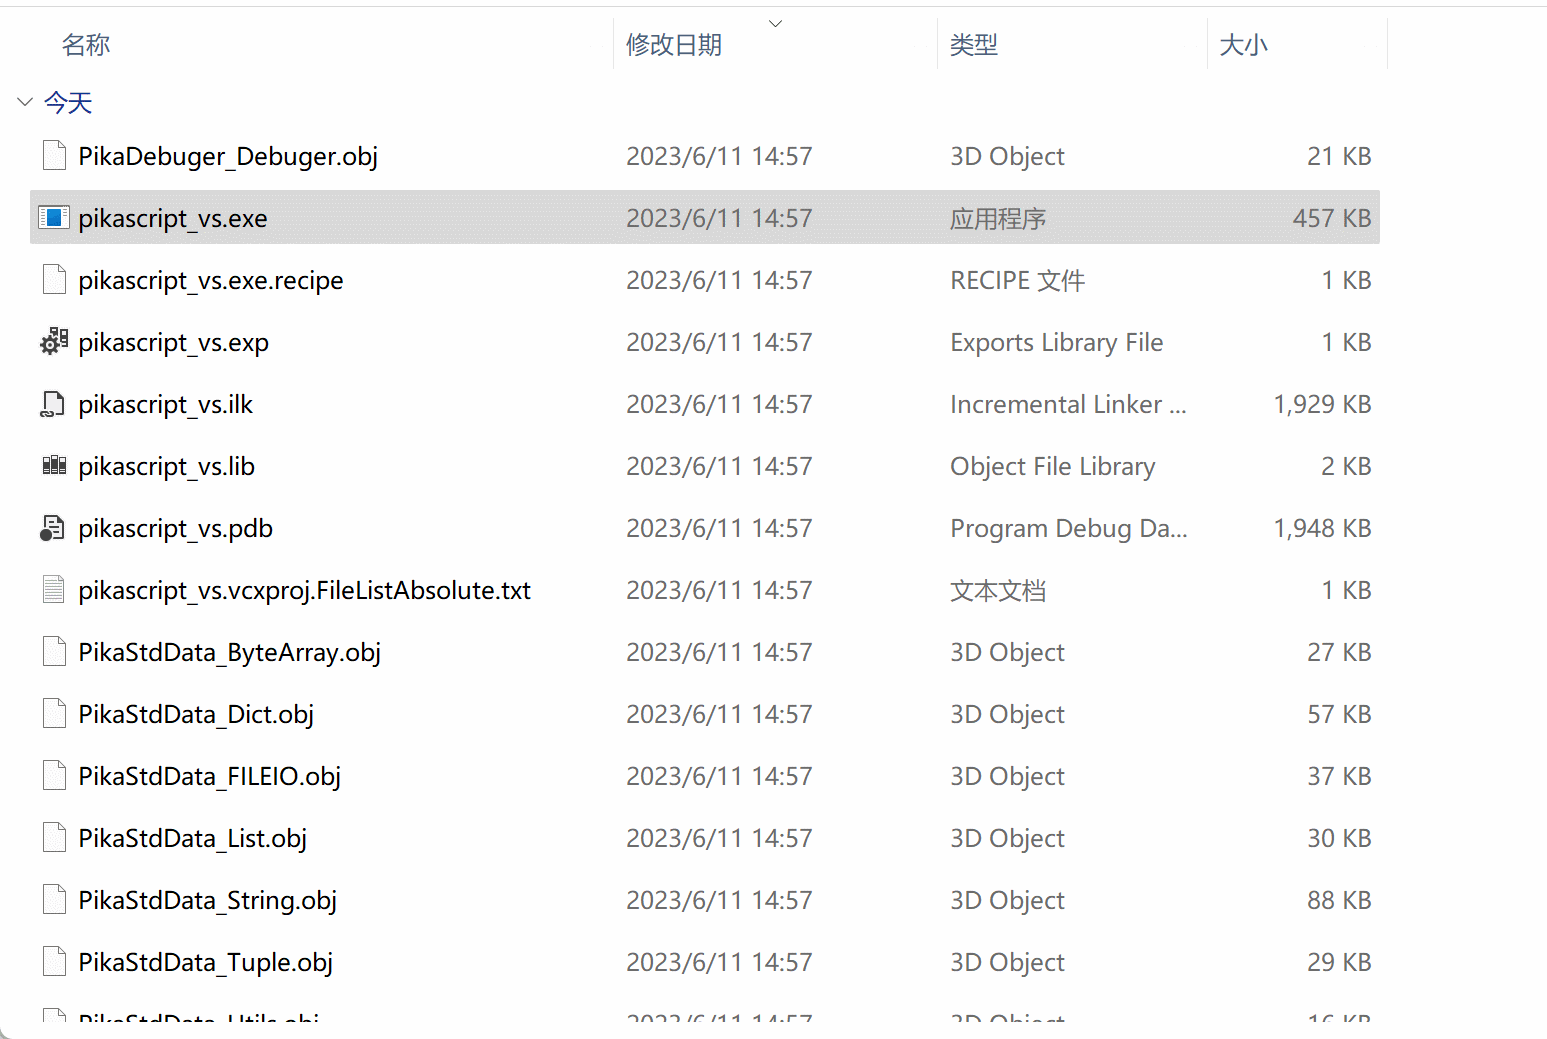The image size is (1547, 1039).
Task: Select the PikaStdData_ByteArray.obj row
Action: coord(229,651)
